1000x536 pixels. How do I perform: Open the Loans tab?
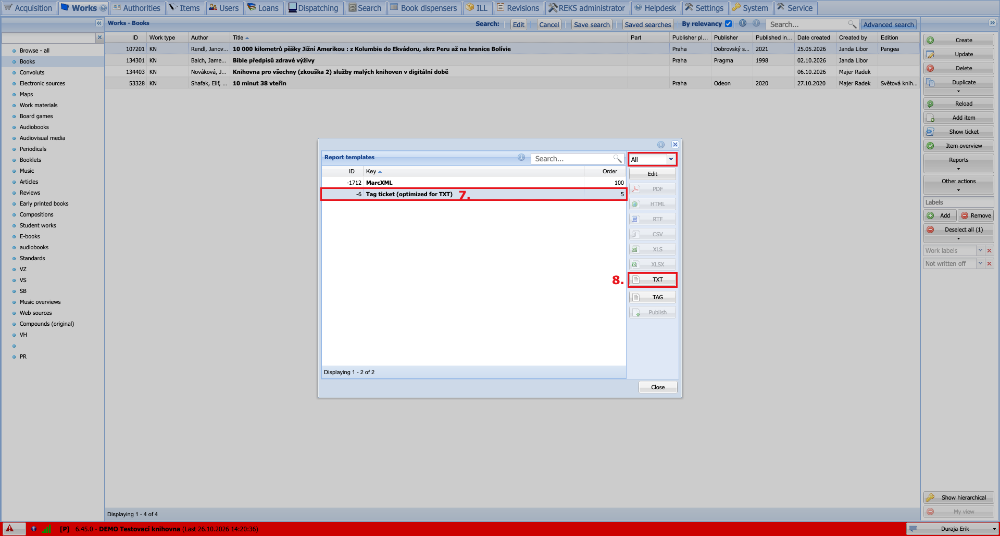(263, 8)
